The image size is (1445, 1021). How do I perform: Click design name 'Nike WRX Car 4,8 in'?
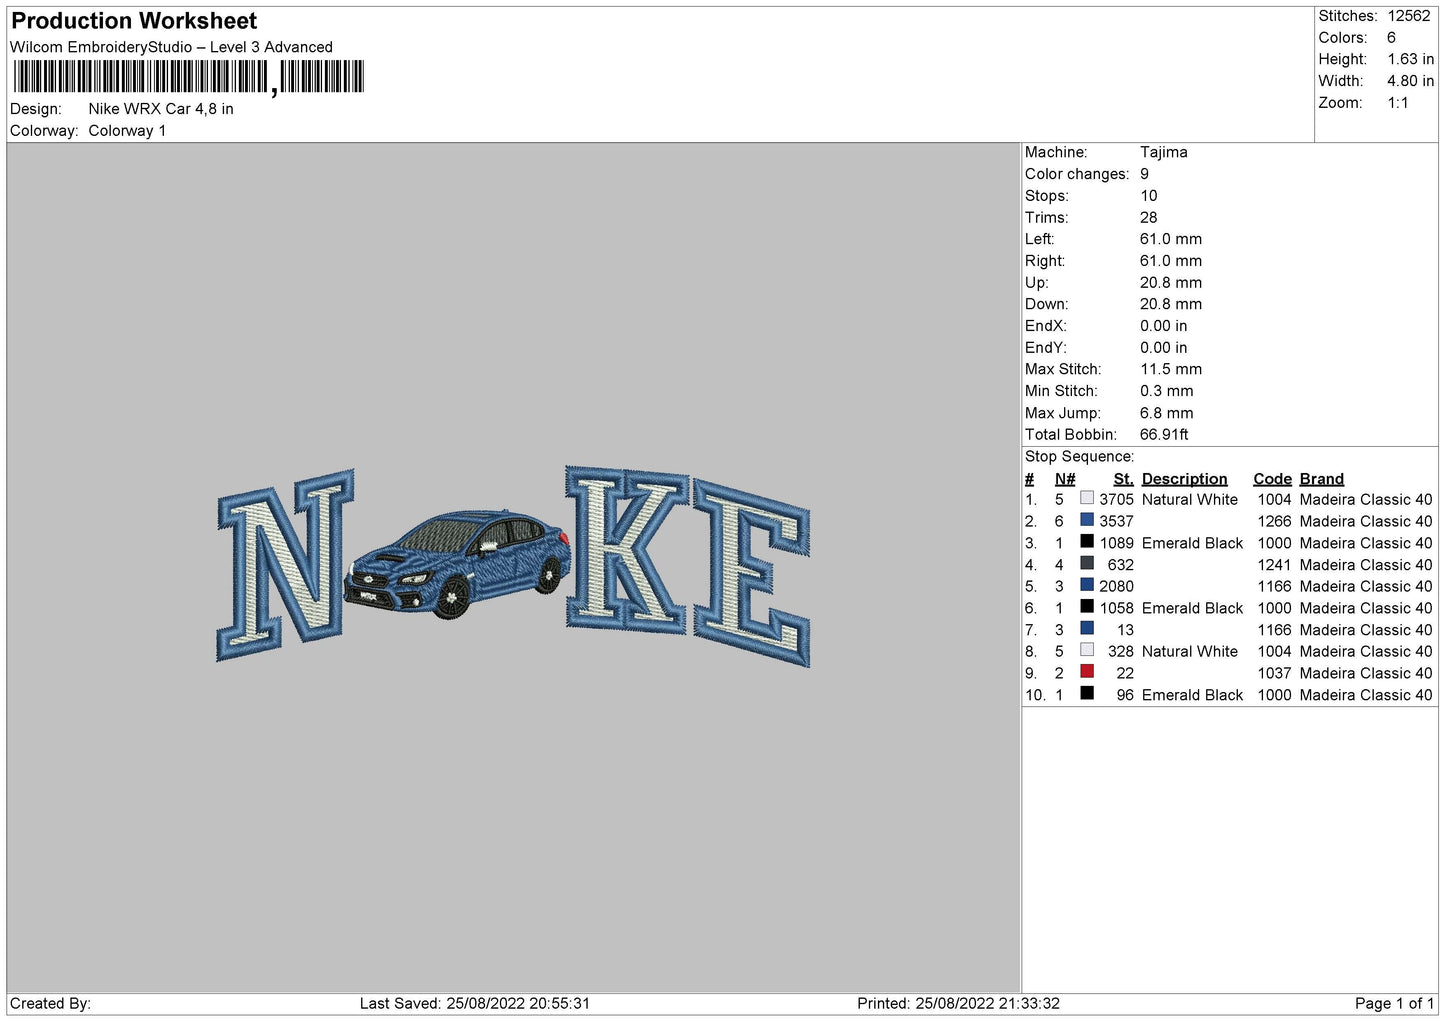(x=161, y=109)
